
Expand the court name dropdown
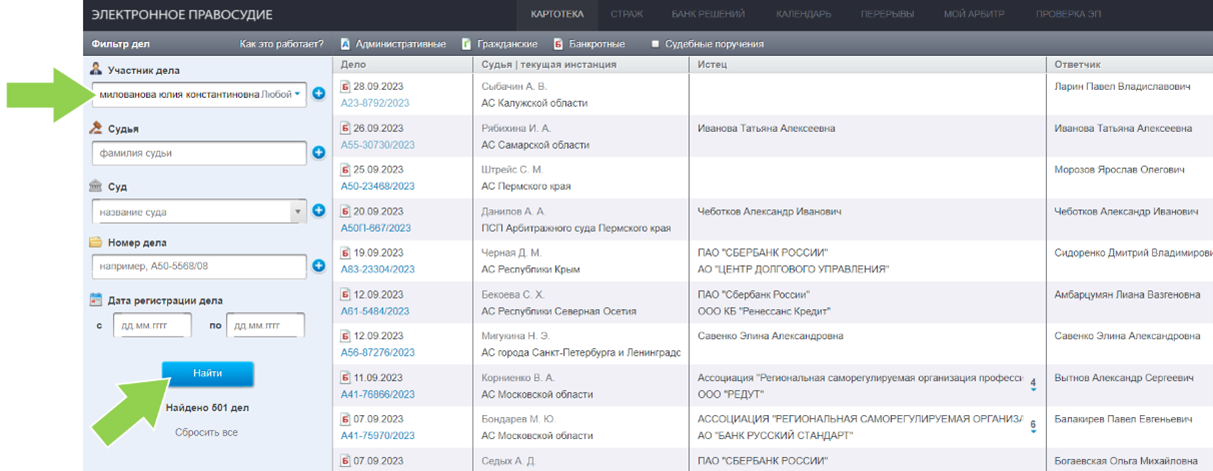pyautogui.click(x=297, y=212)
